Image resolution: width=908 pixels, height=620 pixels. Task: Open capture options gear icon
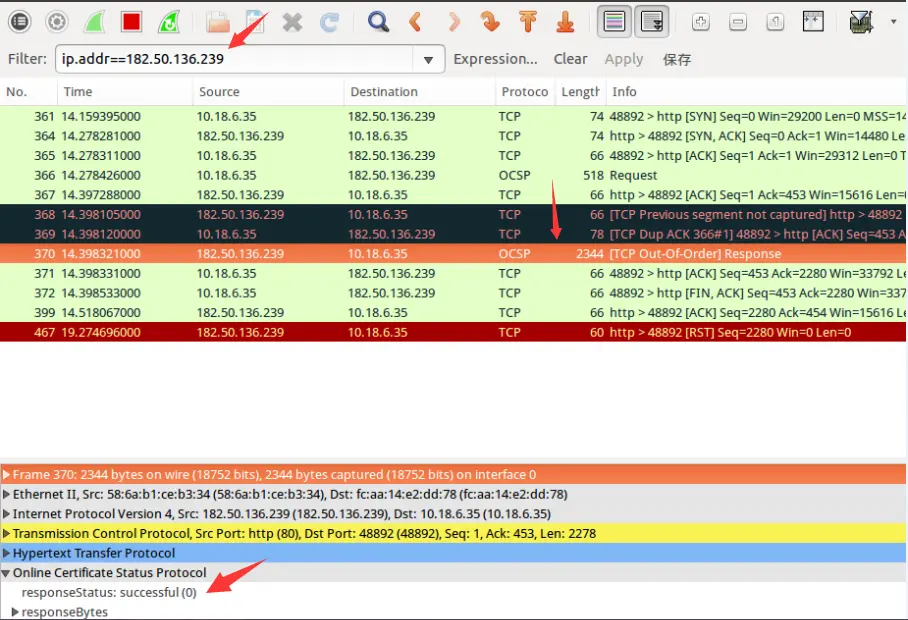point(56,22)
